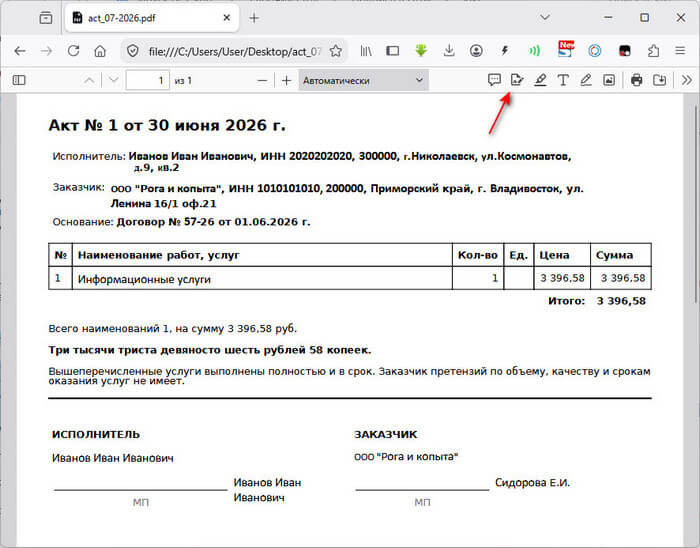Click the vertical scrollbar of PDF viewer
This screenshot has width=700, height=548.
tap(695, 205)
